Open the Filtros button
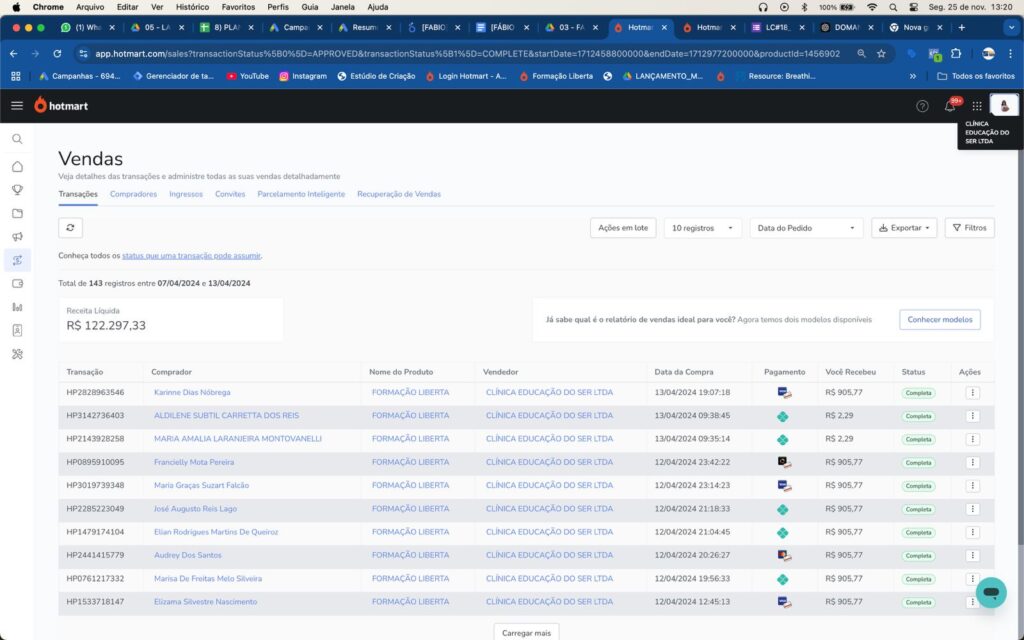The height and width of the screenshot is (640, 1024). (x=970, y=228)
